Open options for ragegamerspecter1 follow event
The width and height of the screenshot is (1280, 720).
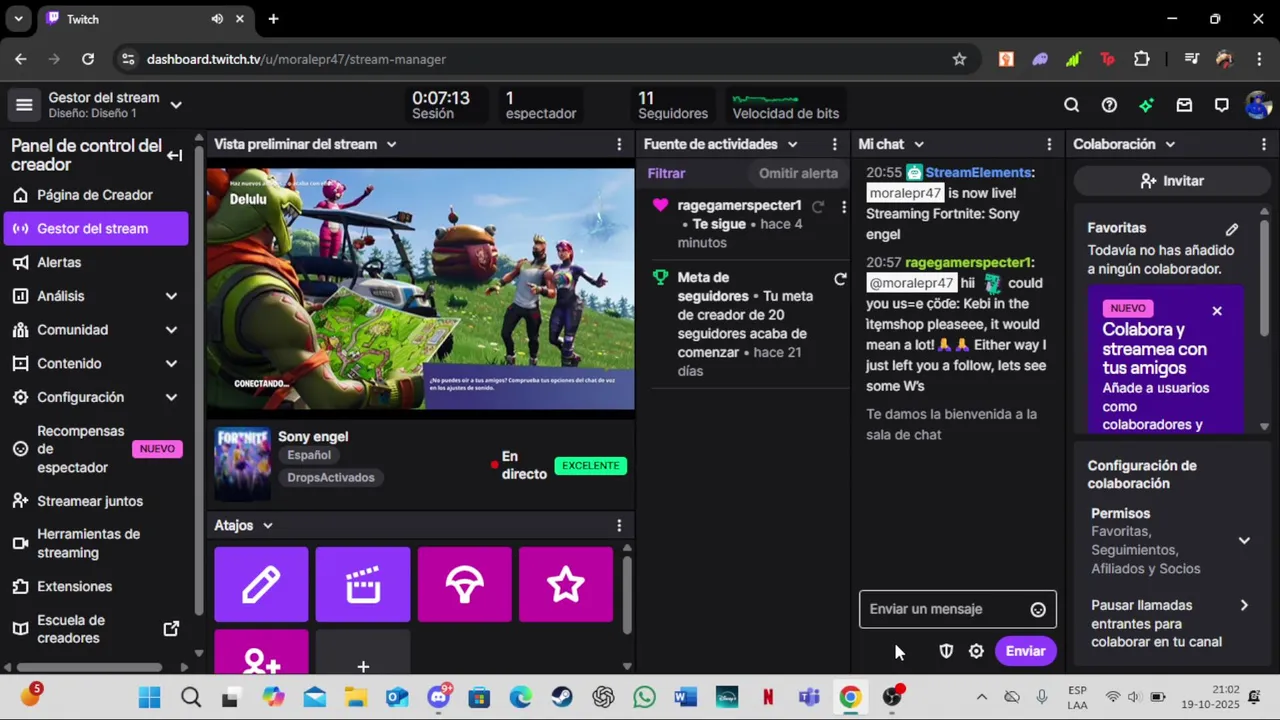[843, 207]
